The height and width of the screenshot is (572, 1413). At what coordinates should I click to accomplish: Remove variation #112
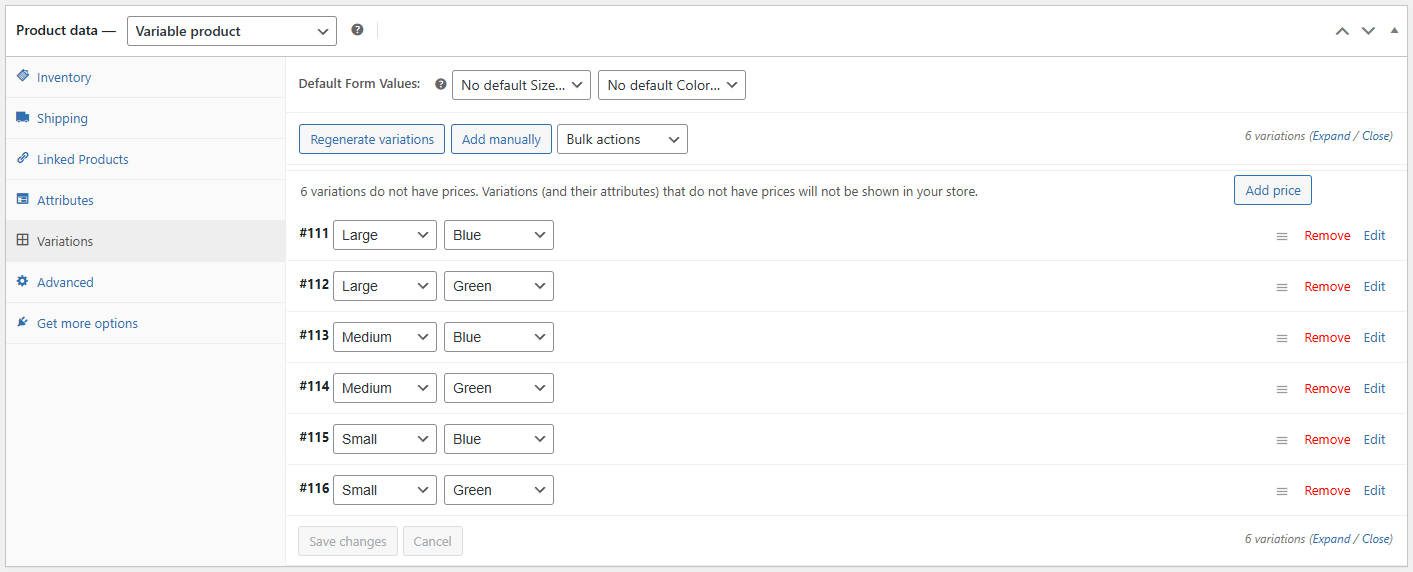[x=1327, y=287]
